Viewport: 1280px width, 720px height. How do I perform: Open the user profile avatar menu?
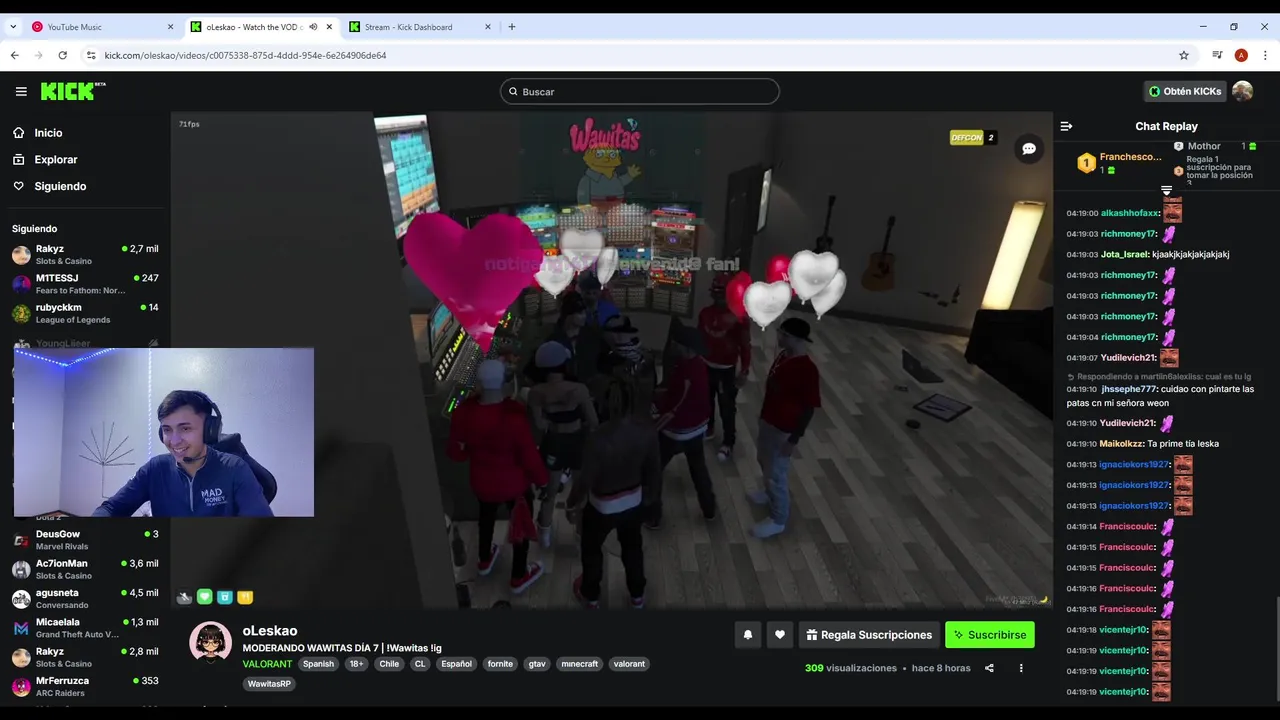coord(1243,91)
